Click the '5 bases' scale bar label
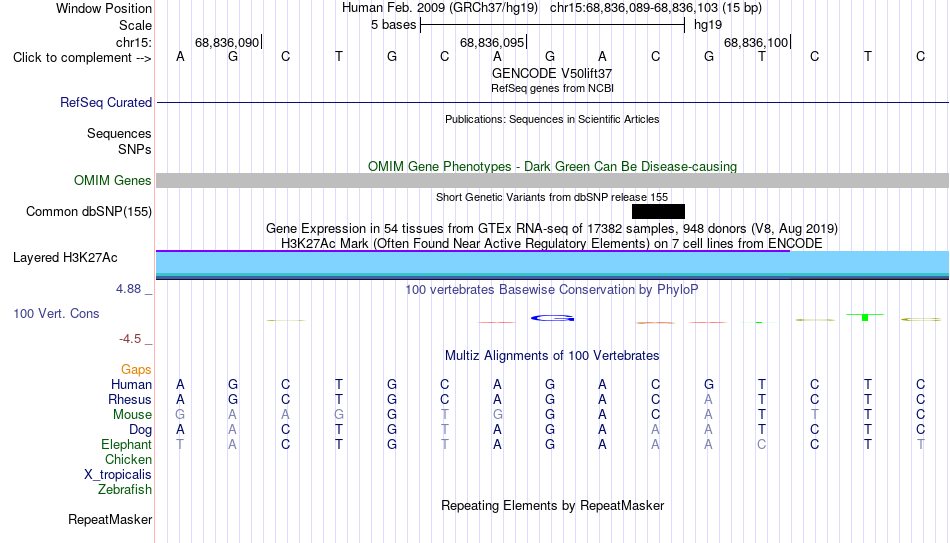Viewport: 950px width, 543px height. tap(393, 25)
